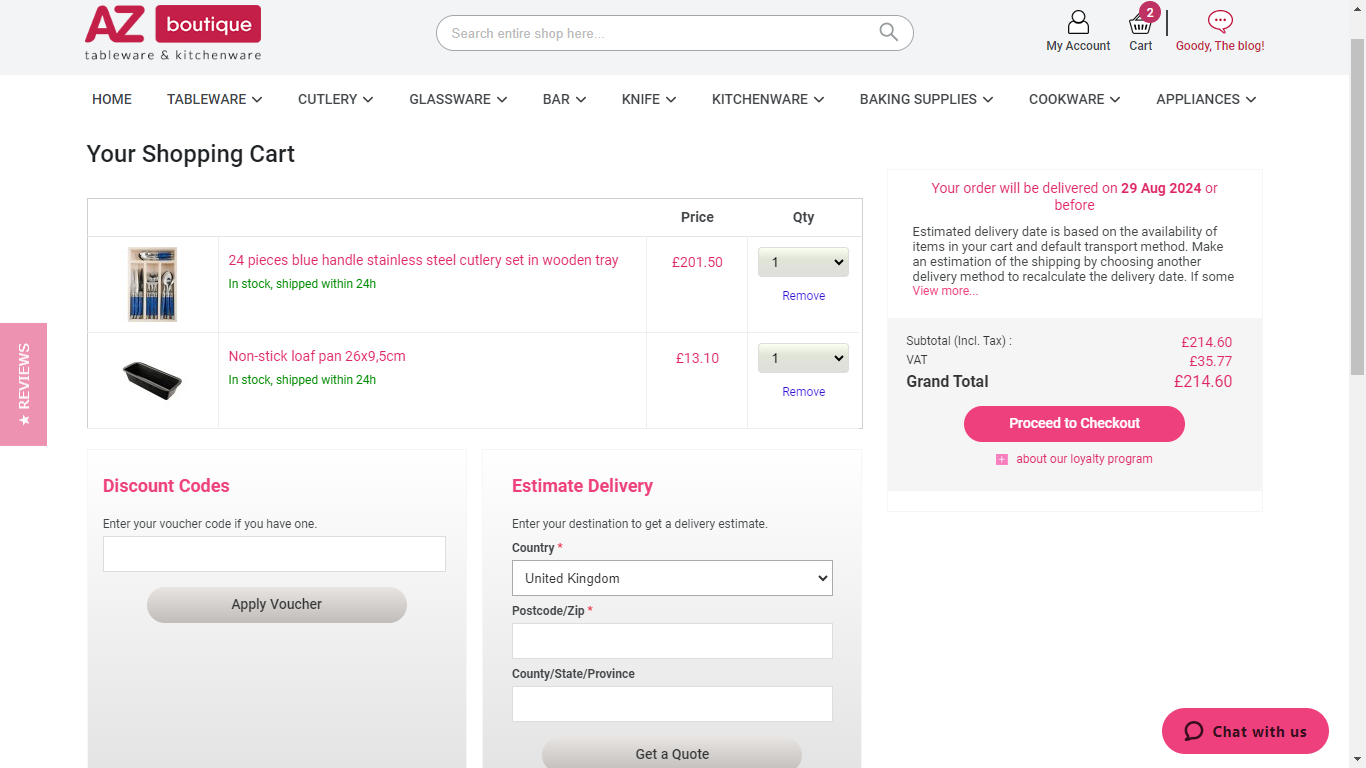Open the Cart basket icon
The width and height of the screenshot is (1366, 768).
coord(1140,24)
